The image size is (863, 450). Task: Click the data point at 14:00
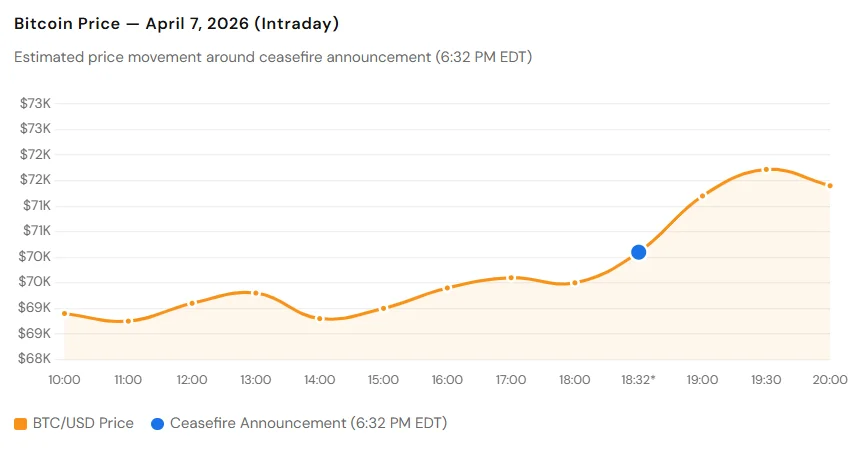[x=320, y=318]
